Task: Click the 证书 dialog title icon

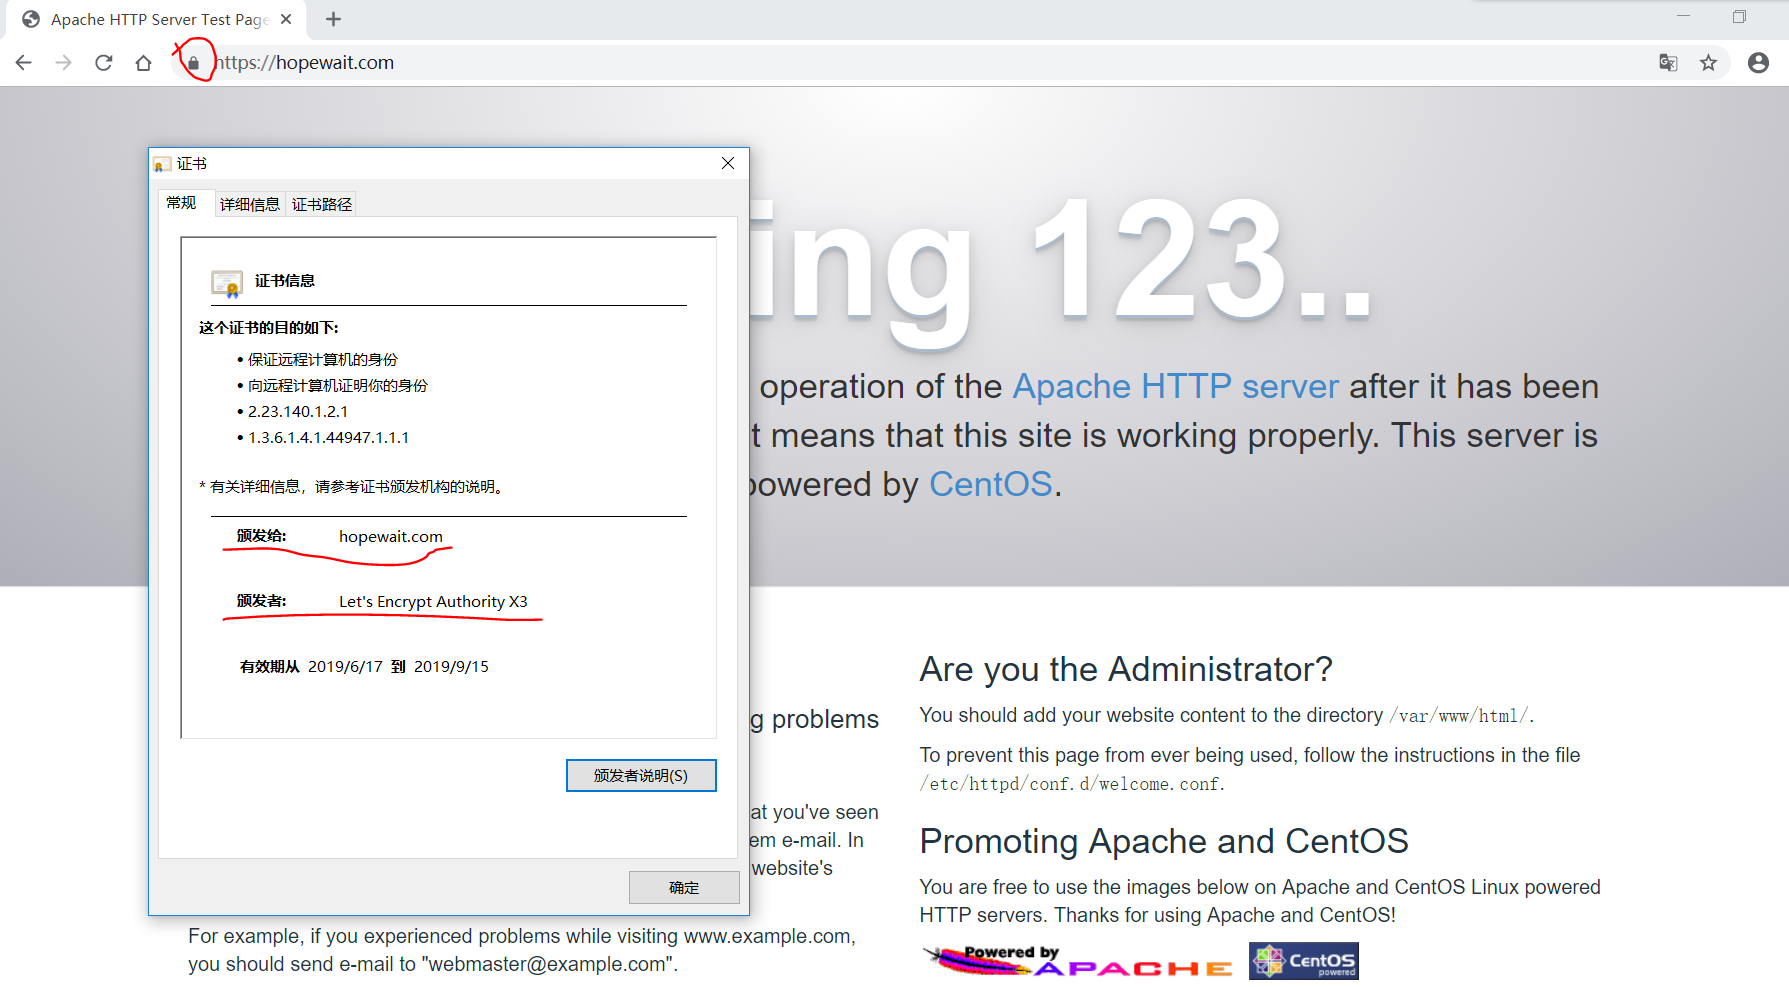Action: (161, 164)
